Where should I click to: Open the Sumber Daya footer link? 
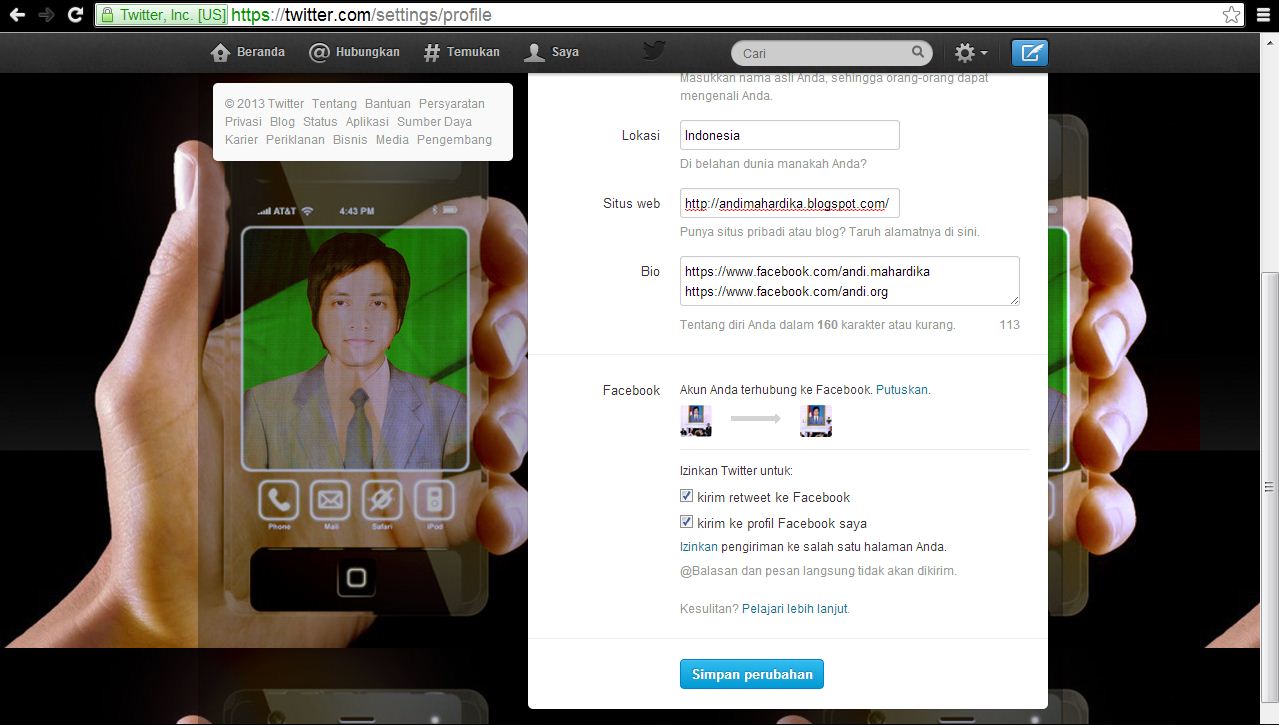pos(434,122)
